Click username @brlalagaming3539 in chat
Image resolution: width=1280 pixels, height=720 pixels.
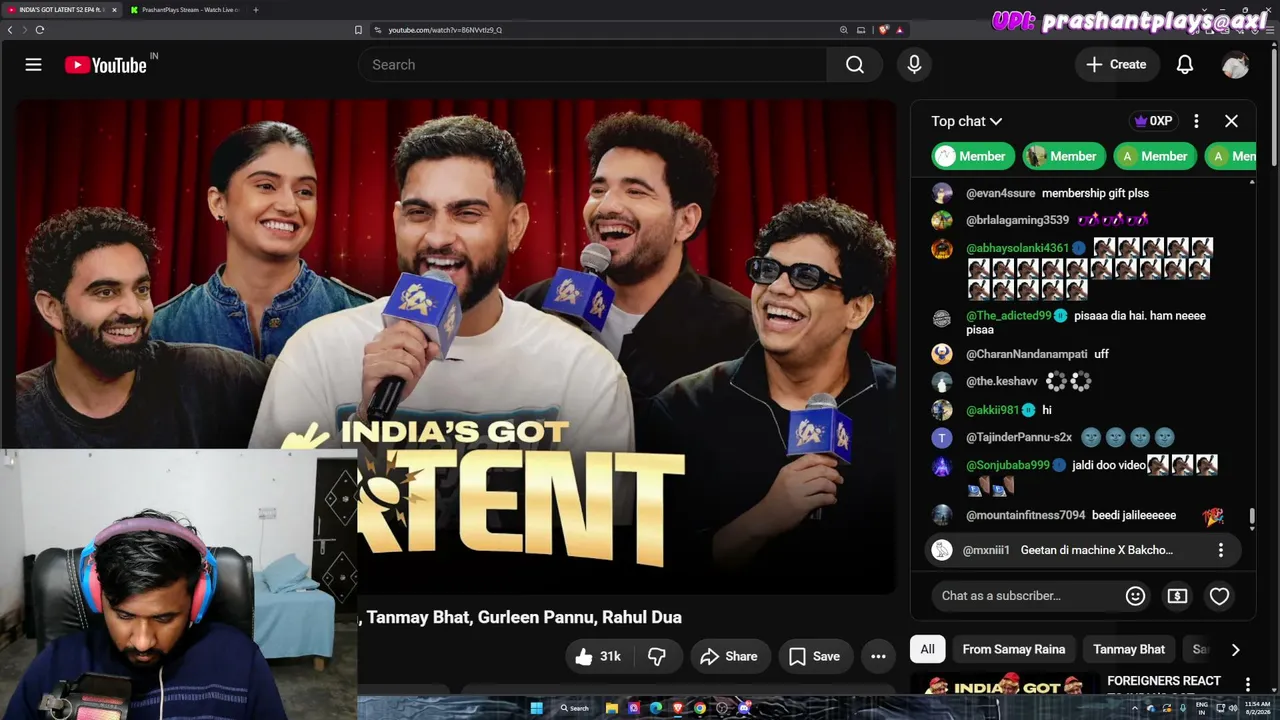tap(1017, 220)
